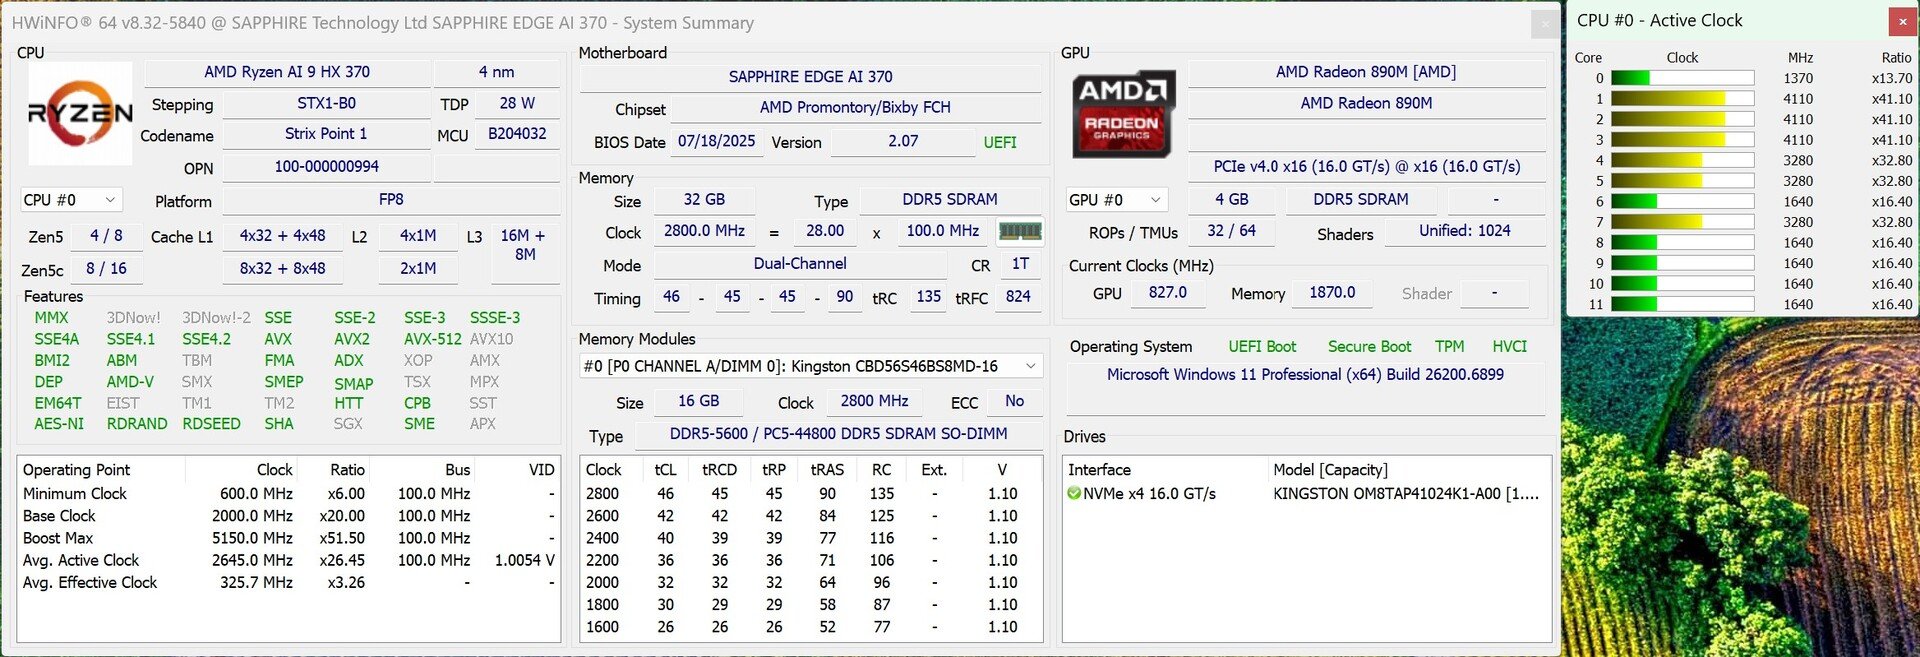Expand the memory module DIMM selection list

click(x=1030, y=367)
